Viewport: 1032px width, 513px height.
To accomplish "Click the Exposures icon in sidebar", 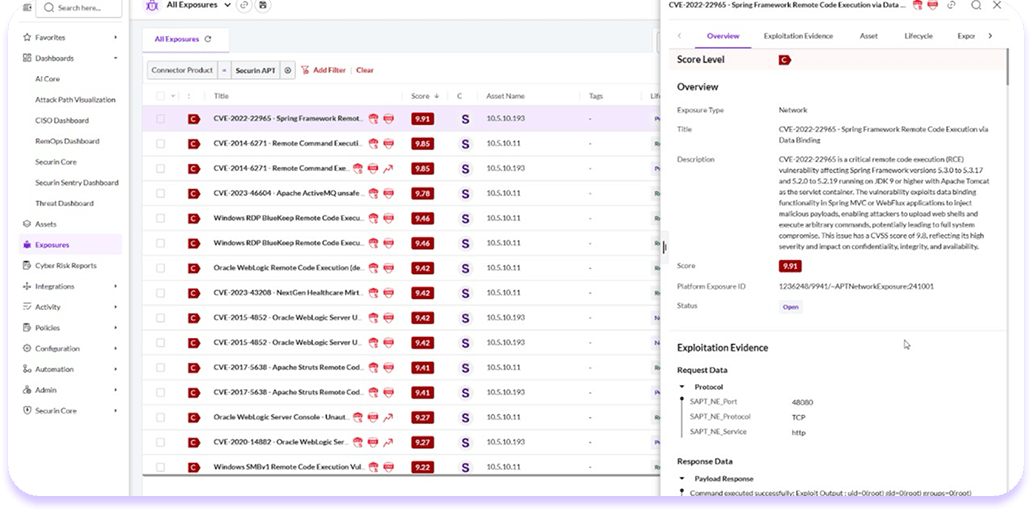I will 26,244.
